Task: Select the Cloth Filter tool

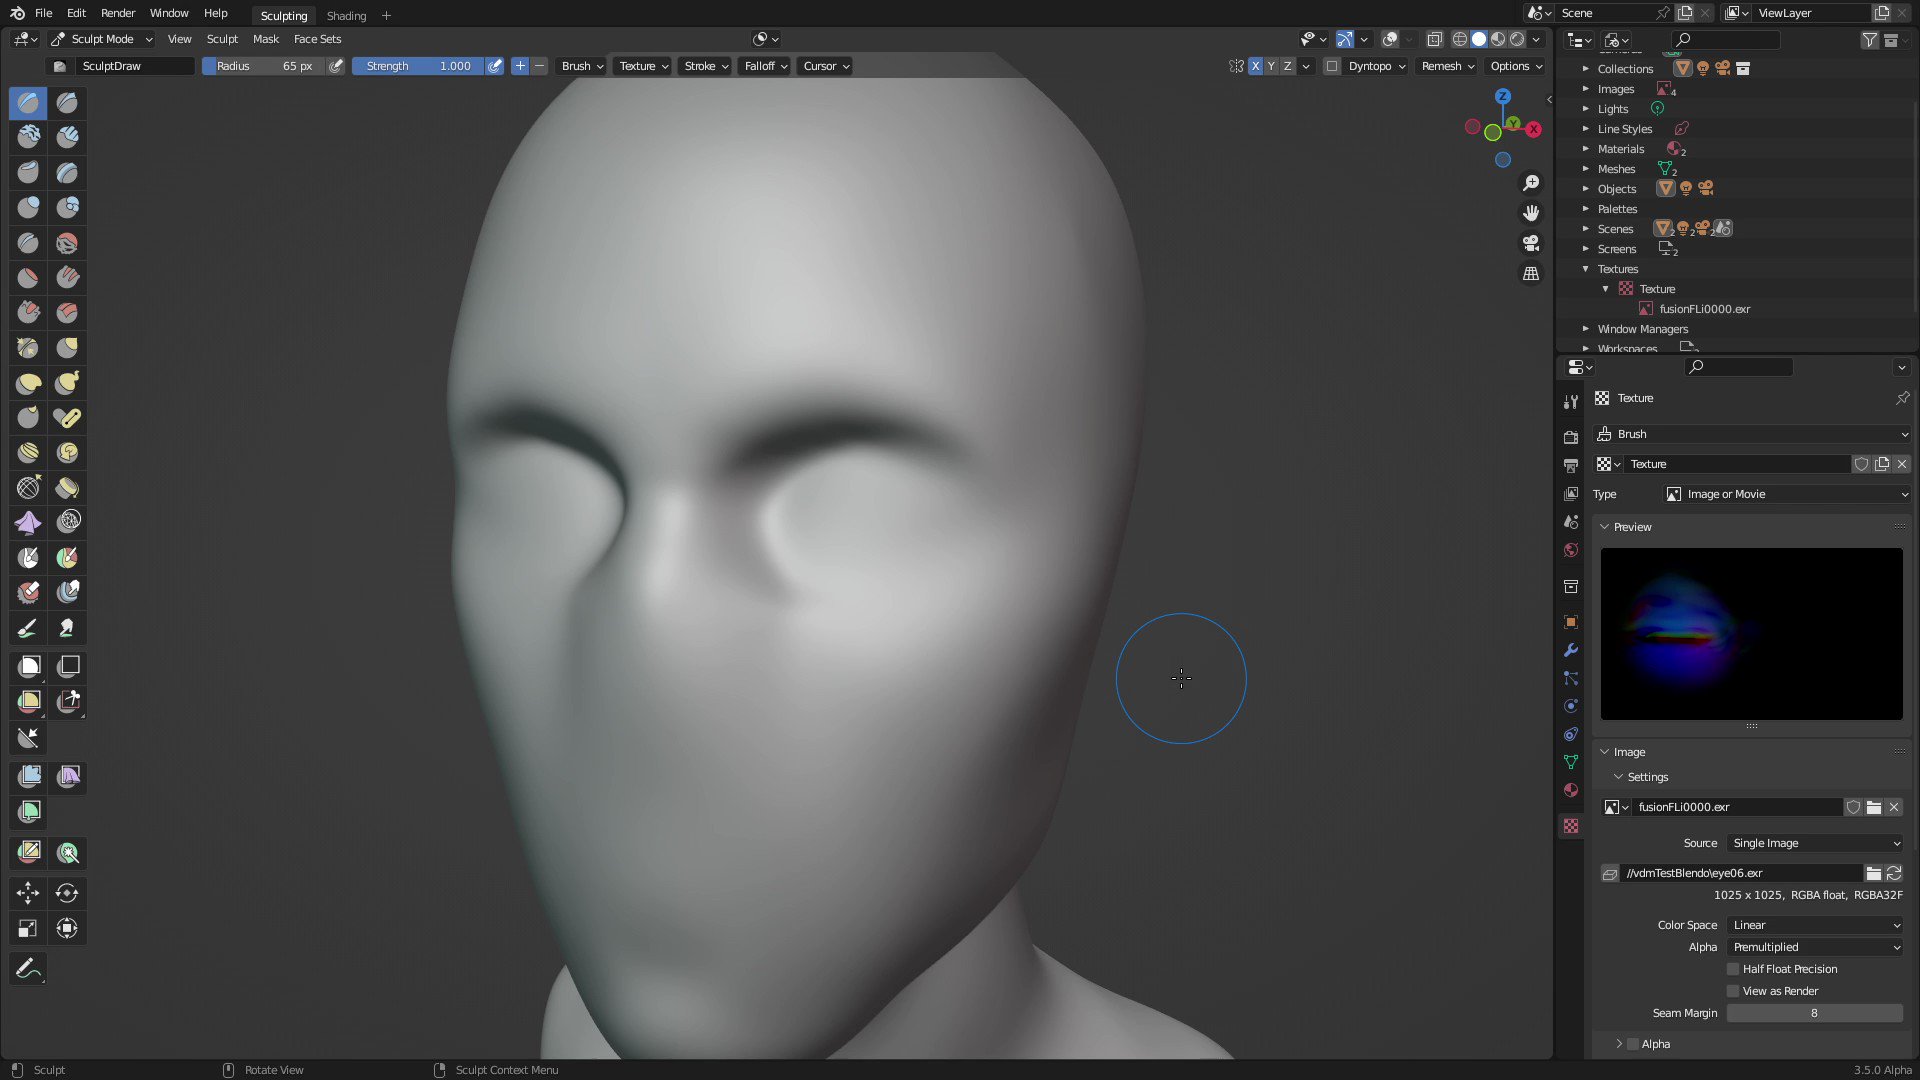Action: (x=67, y=777)
